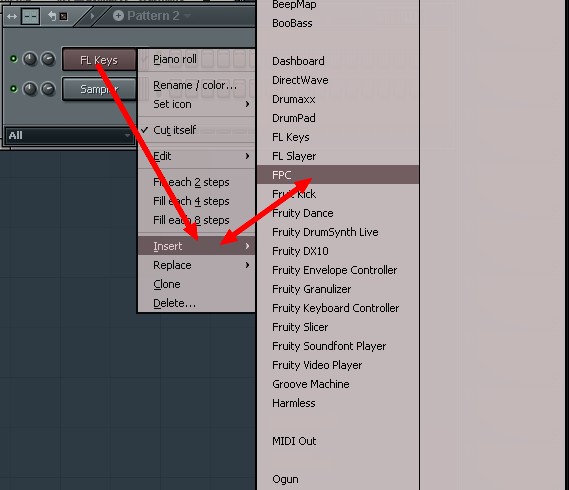This screenshot has width=569, height=490.
Task: Toggle the step/note view button with dashes
Action: coord(30,16)
